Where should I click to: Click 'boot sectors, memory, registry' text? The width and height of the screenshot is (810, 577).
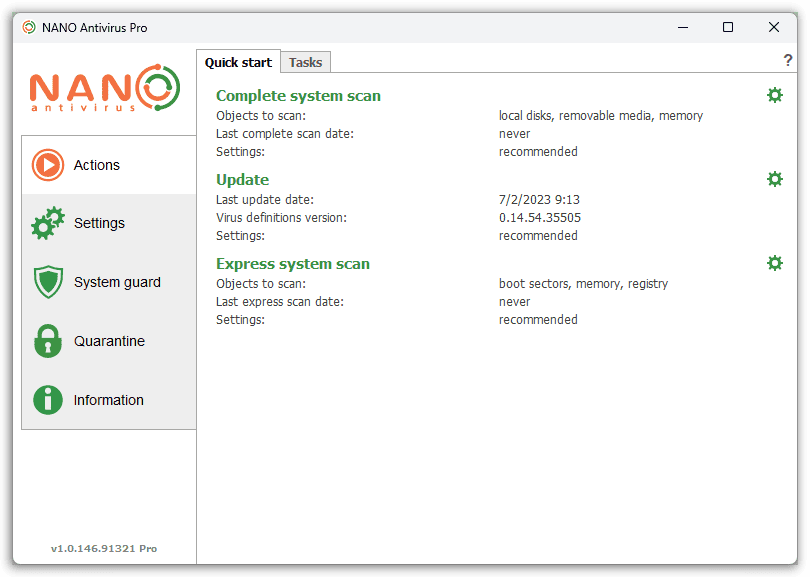[x=583, y=284]
